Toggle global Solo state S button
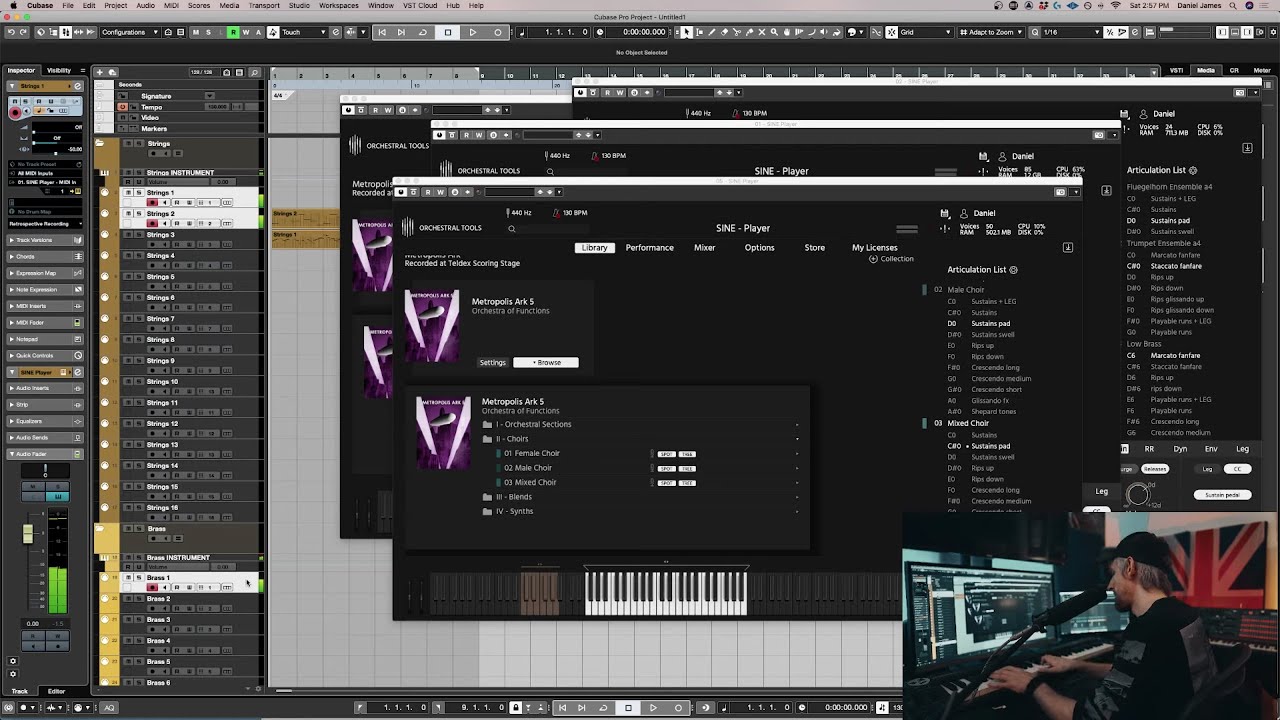 208,32
